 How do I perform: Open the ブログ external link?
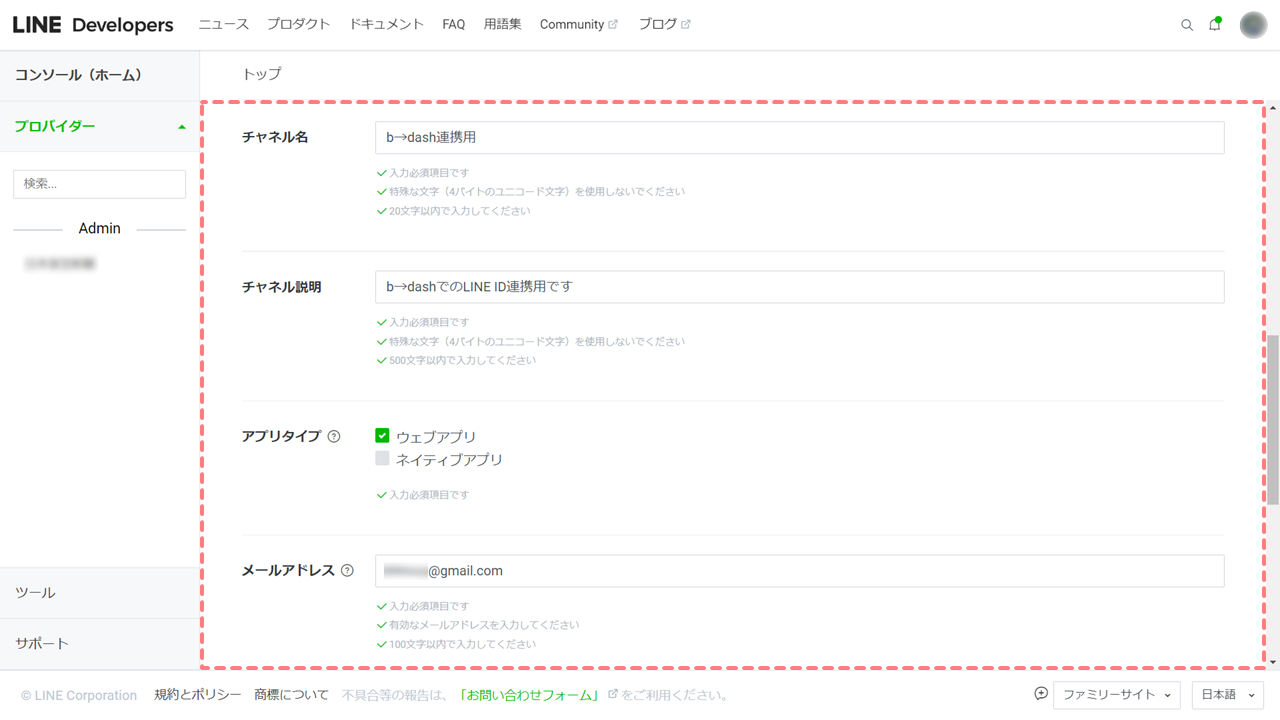click(665, 24)
